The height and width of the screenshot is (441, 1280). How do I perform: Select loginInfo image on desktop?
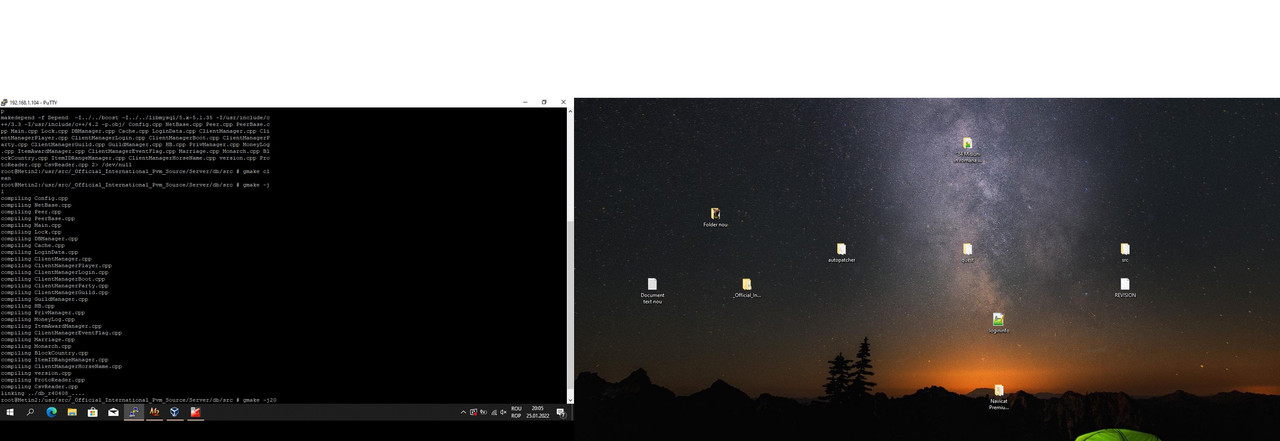click(x=998, y=323)
